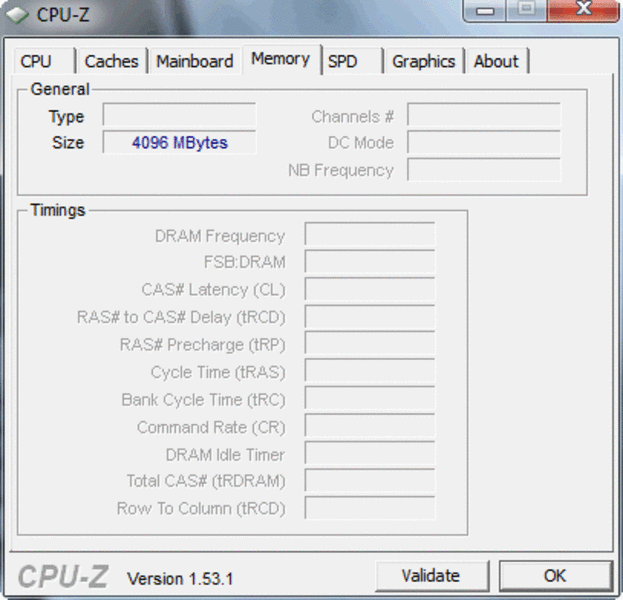This screenshot has width=623, height=600.
Task: Click the NB Frequency value field
Action: (x=484, y=170)
